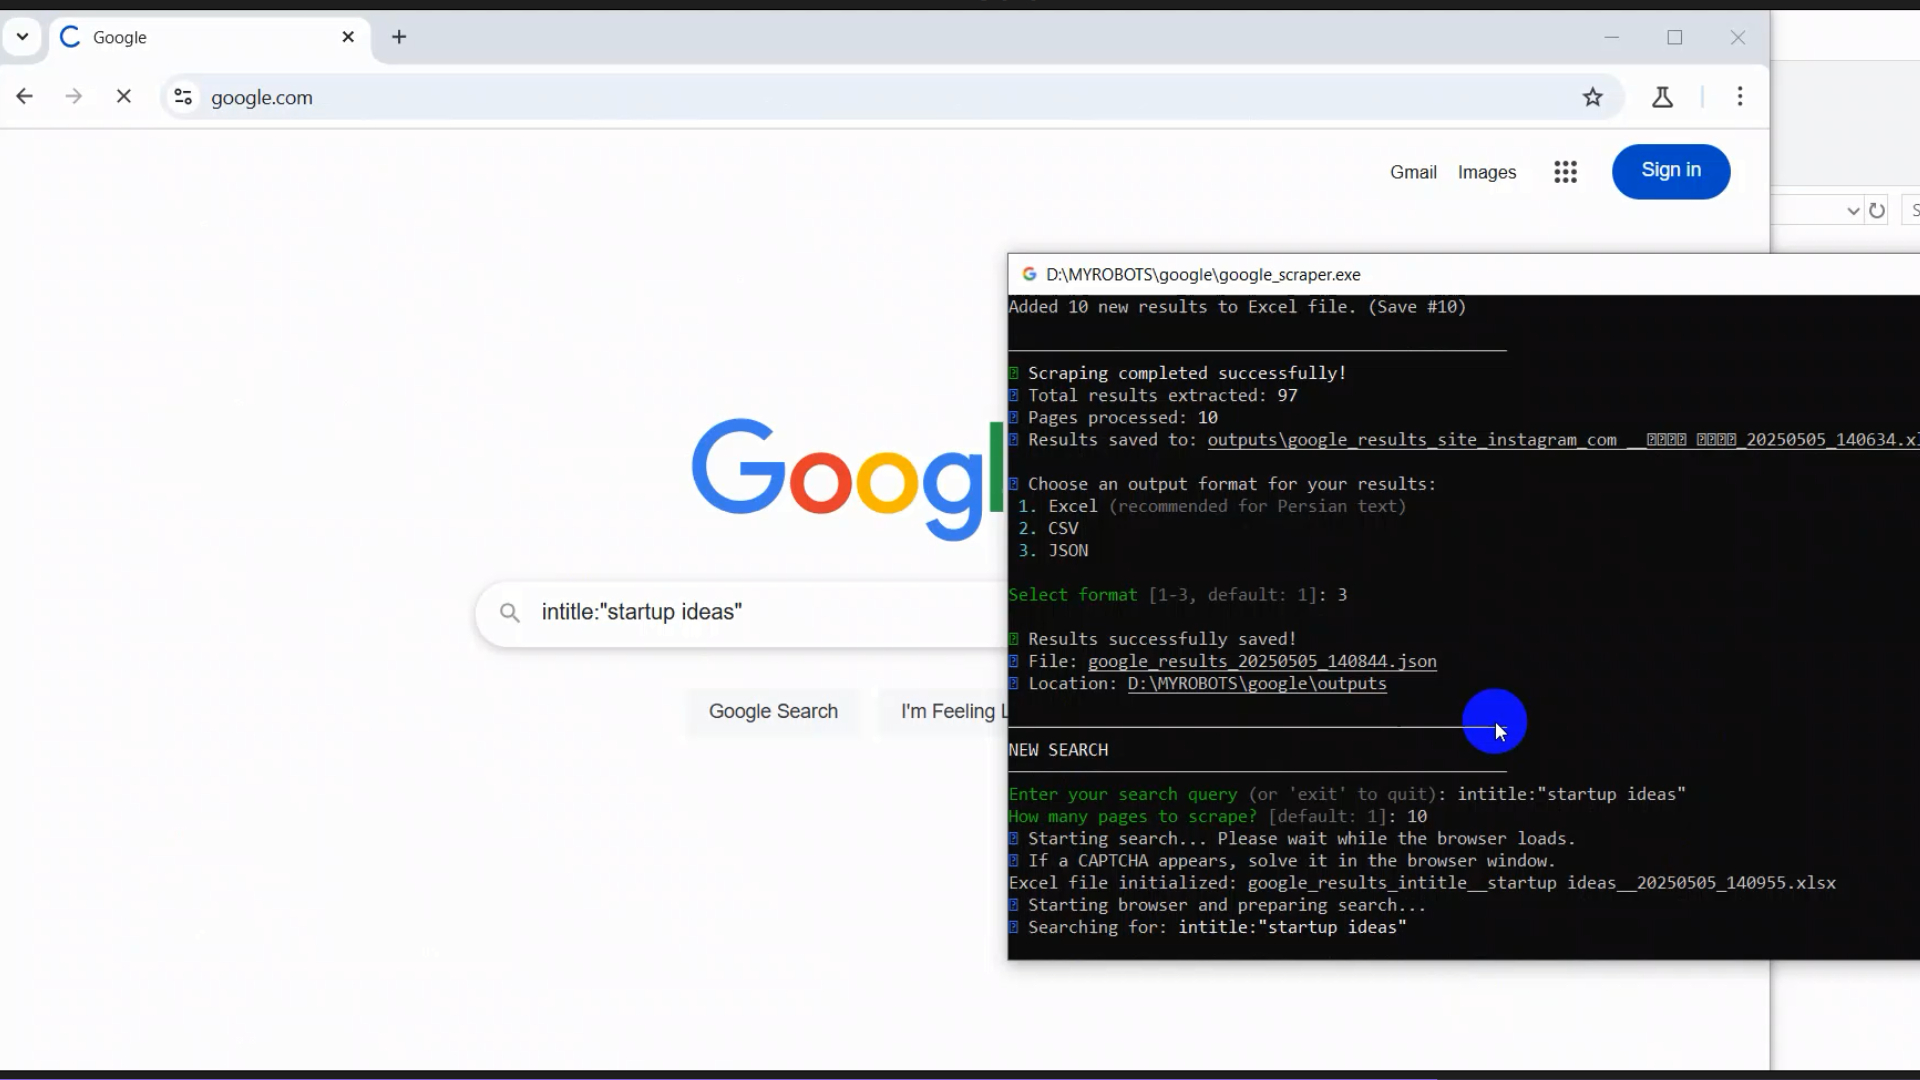Click refresh icon in background window

click(1877, 211)
